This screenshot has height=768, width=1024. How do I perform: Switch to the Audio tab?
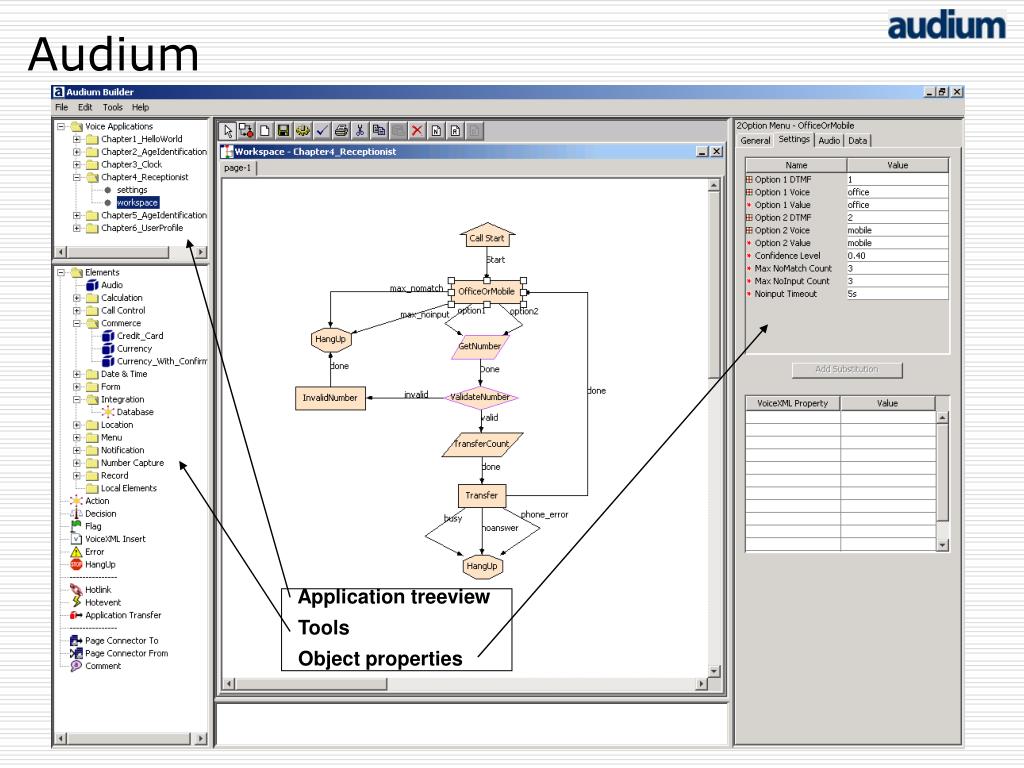[x=829, y=140]
